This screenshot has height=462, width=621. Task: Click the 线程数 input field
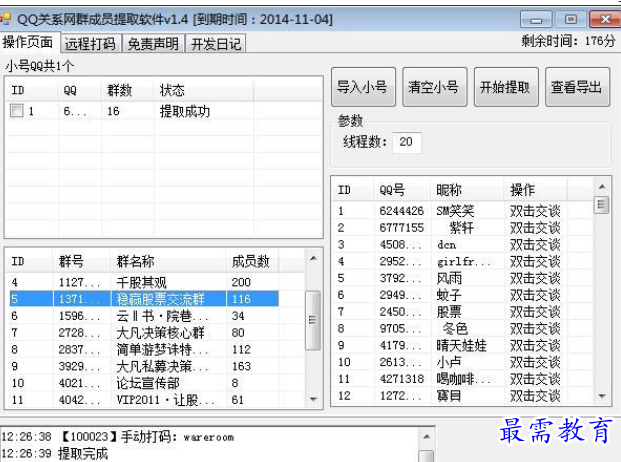point(407,142)
